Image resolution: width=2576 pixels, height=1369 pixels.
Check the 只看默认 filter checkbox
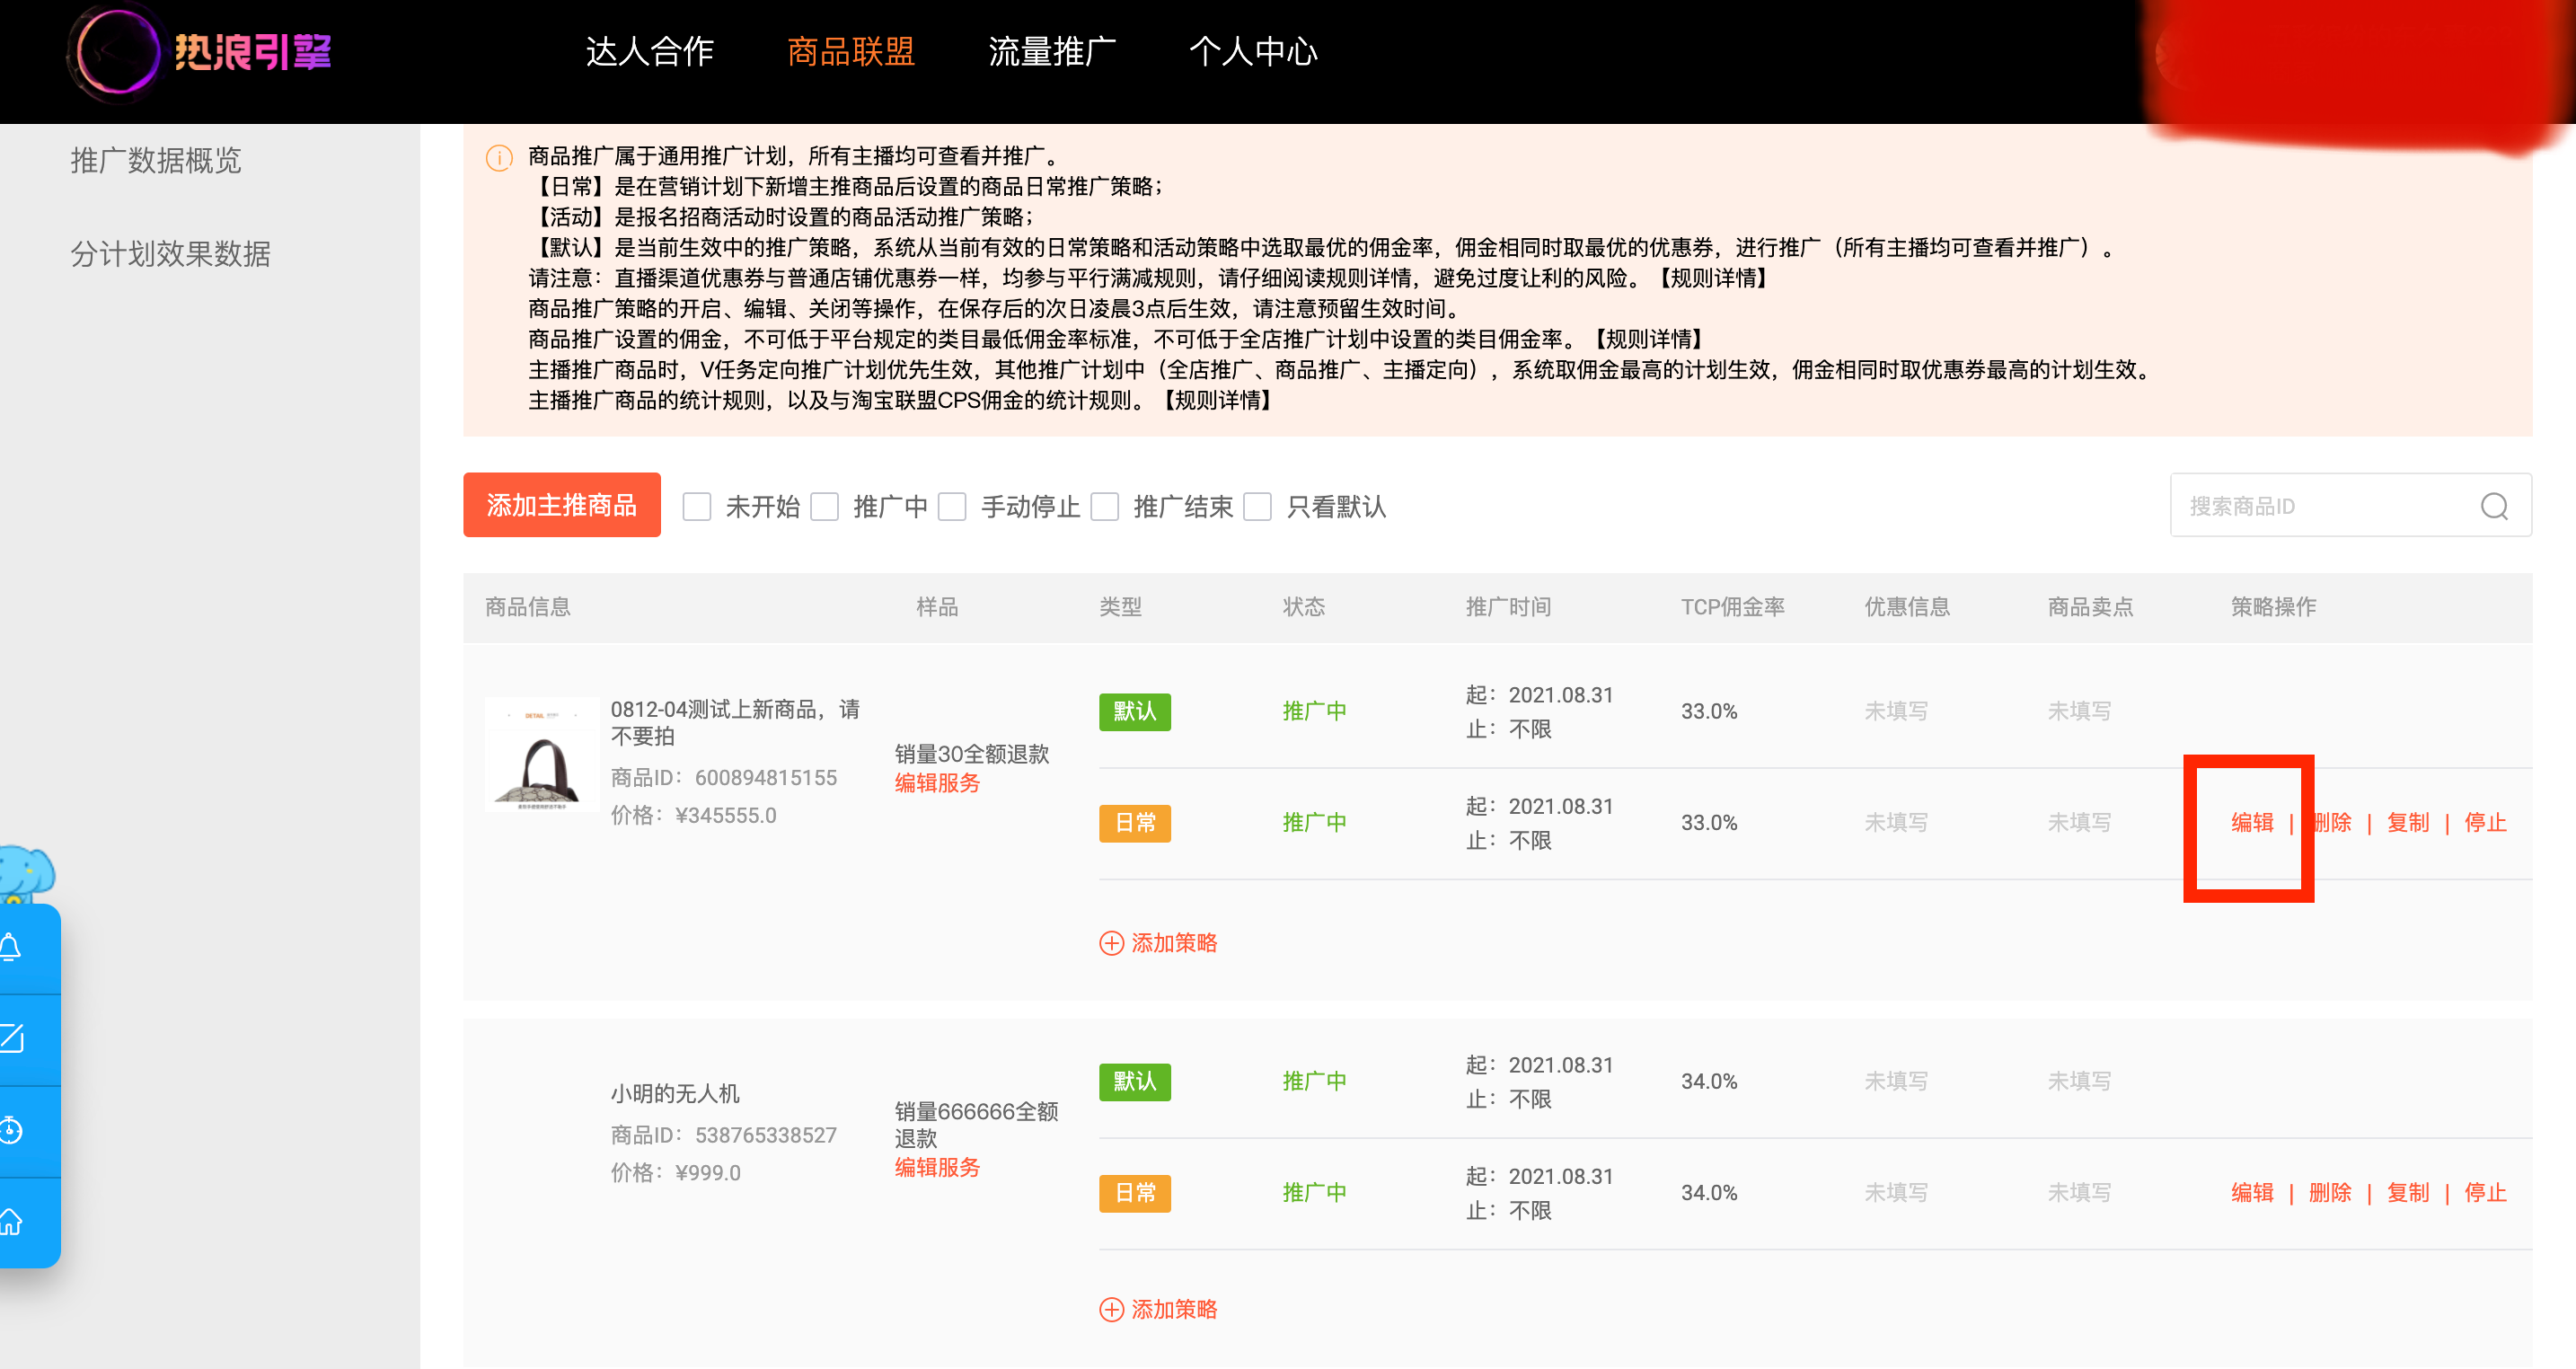(1258, 507)
